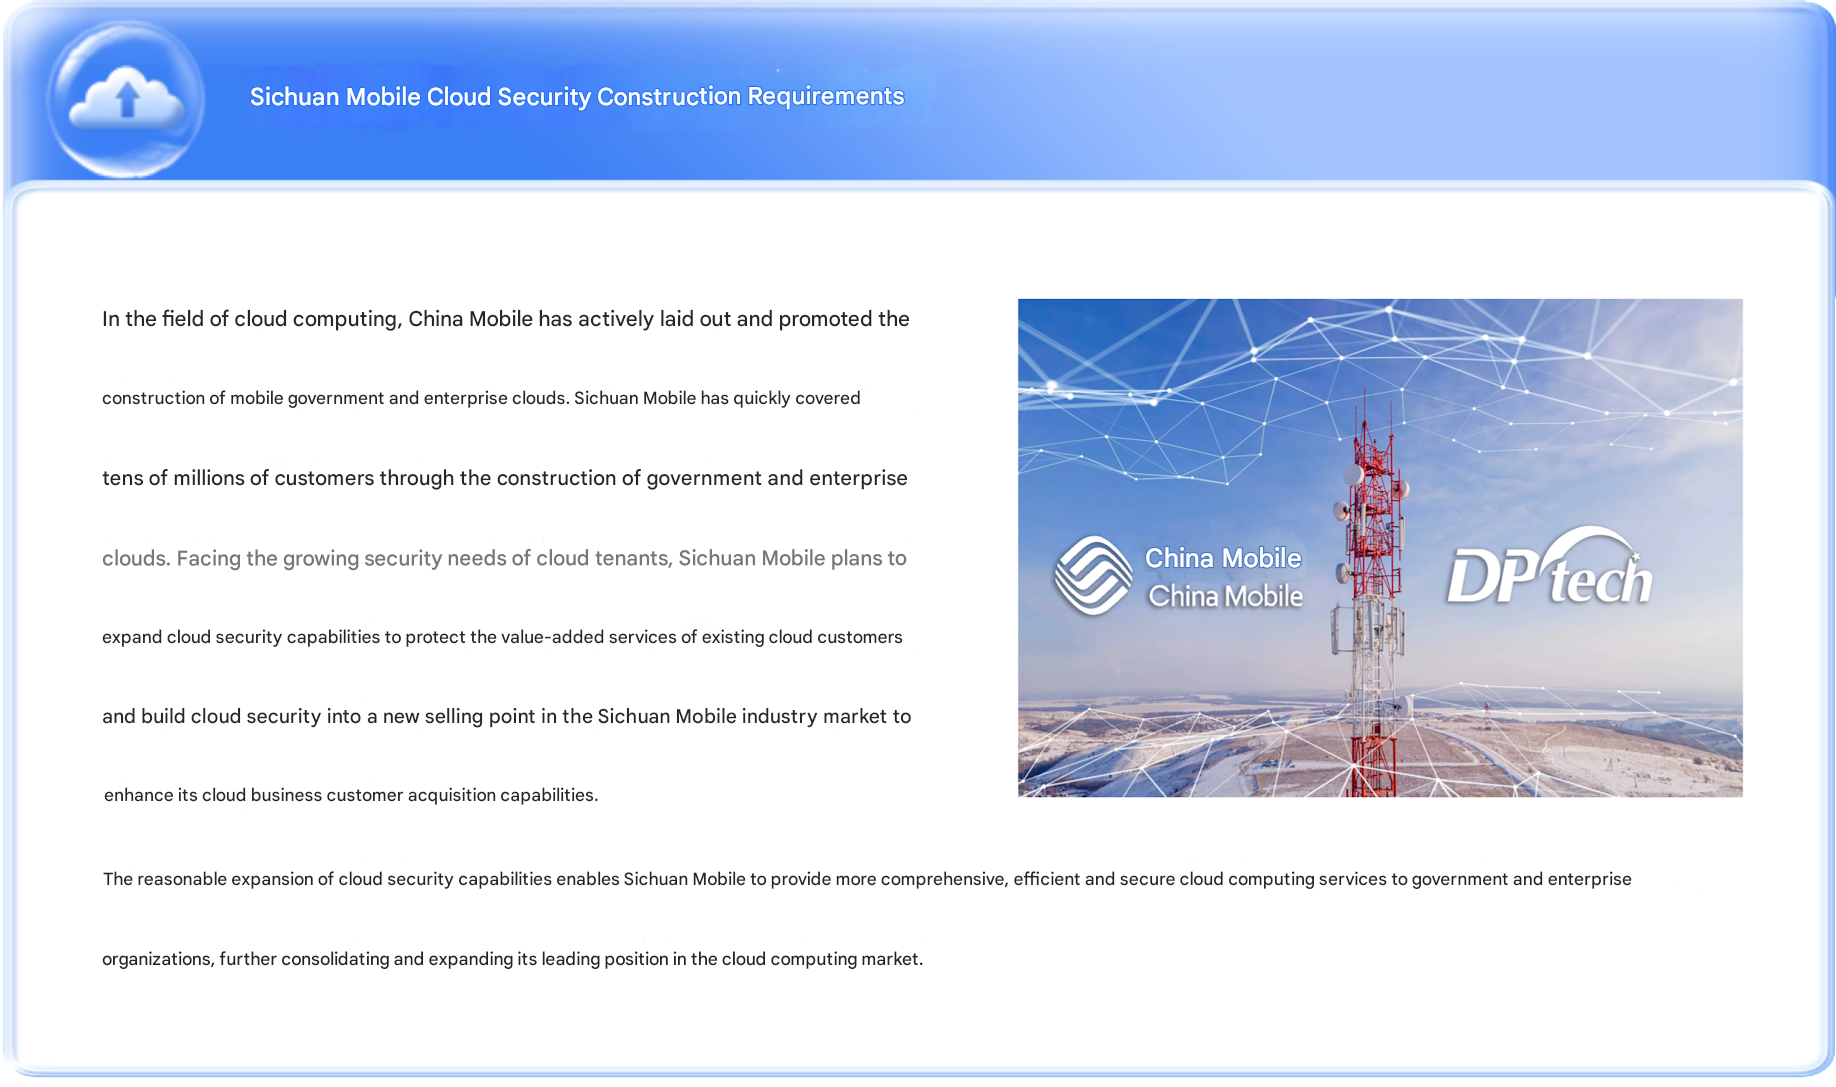The height and width of the screenshot is (1087, 1836).
Task: Click the line starting "and build cloud security"
Action: [506, 716]
